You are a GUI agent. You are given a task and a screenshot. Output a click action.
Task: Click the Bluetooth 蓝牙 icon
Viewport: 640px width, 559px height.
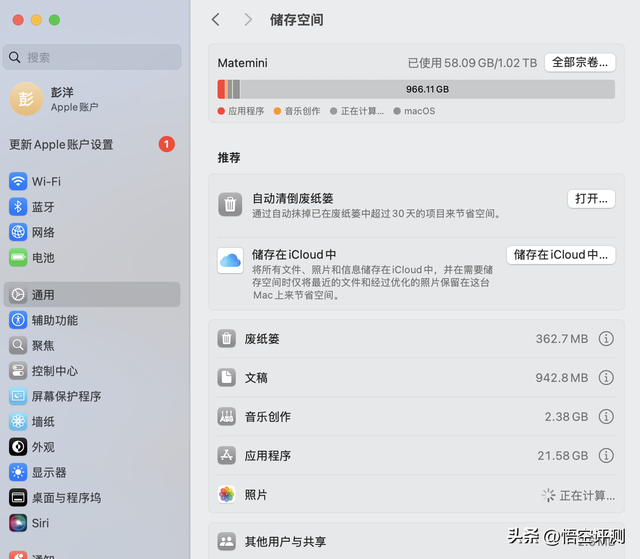click(18, 207)
